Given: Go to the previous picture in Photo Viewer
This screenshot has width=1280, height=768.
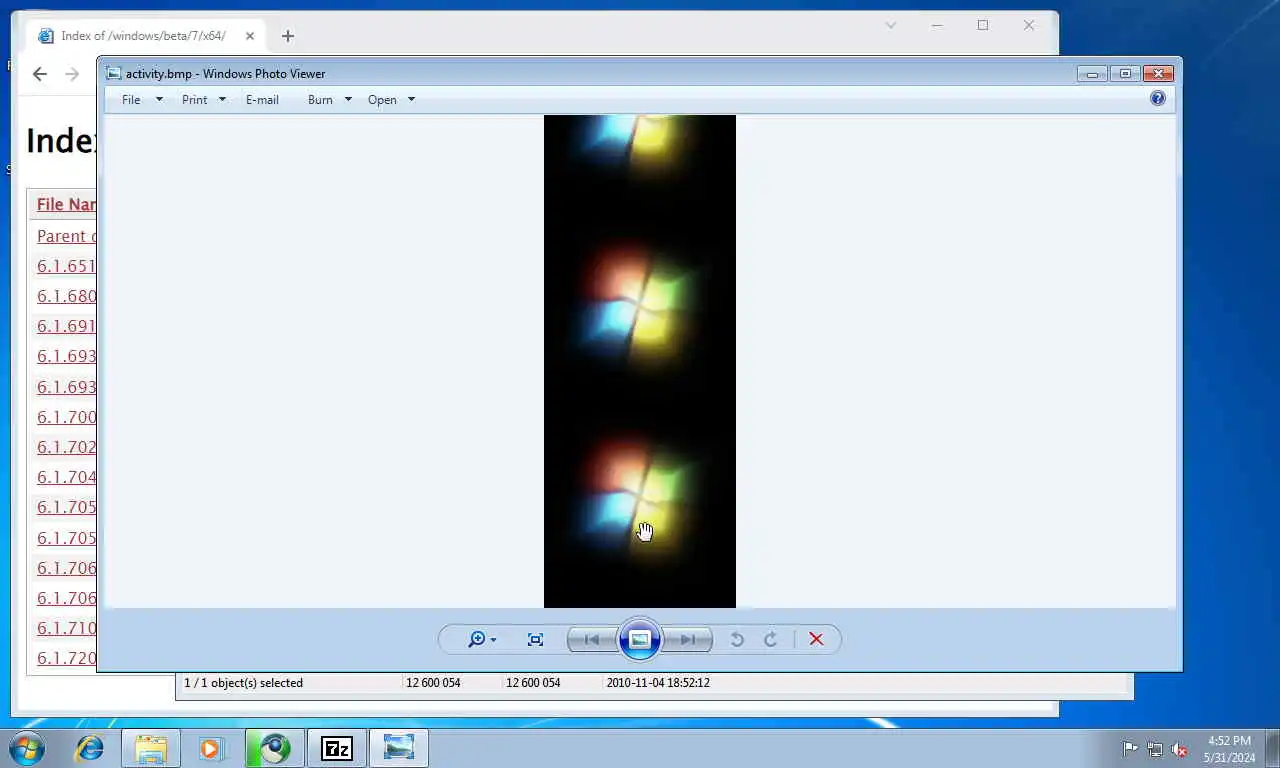Looking at the screenshot, I should [592, 640].
